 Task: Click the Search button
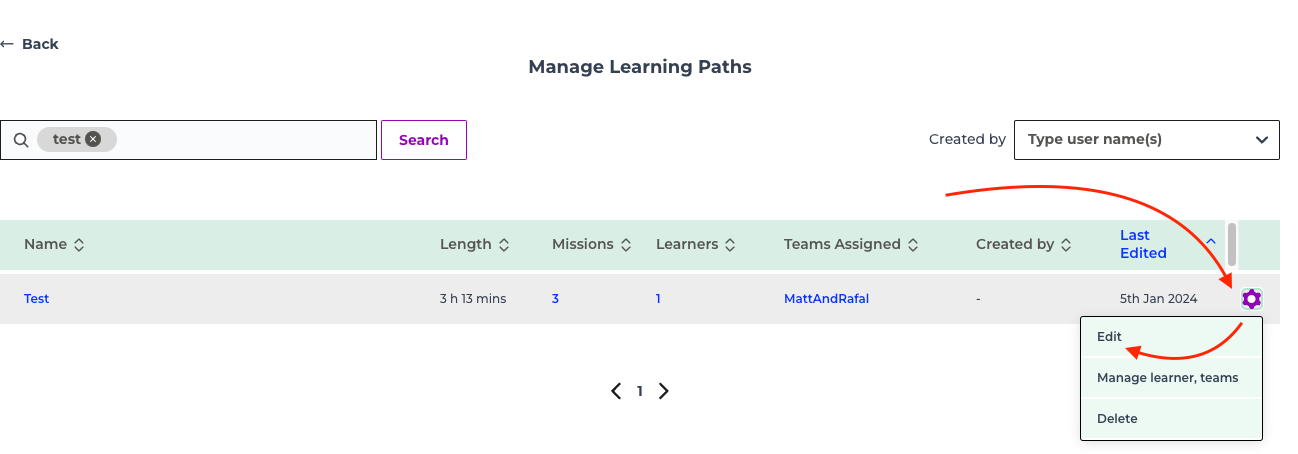[x=424, y=140]
